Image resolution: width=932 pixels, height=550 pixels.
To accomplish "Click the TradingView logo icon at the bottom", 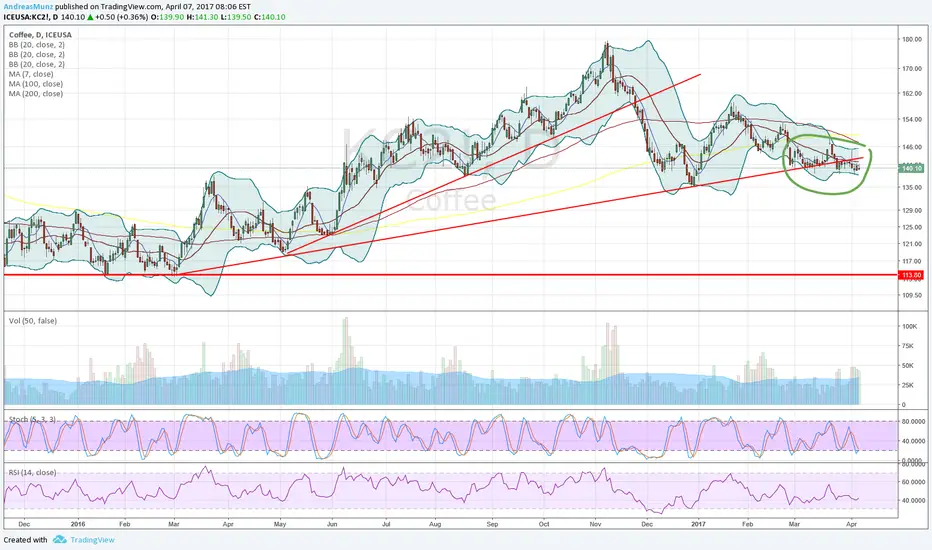I will pos(59,540).
